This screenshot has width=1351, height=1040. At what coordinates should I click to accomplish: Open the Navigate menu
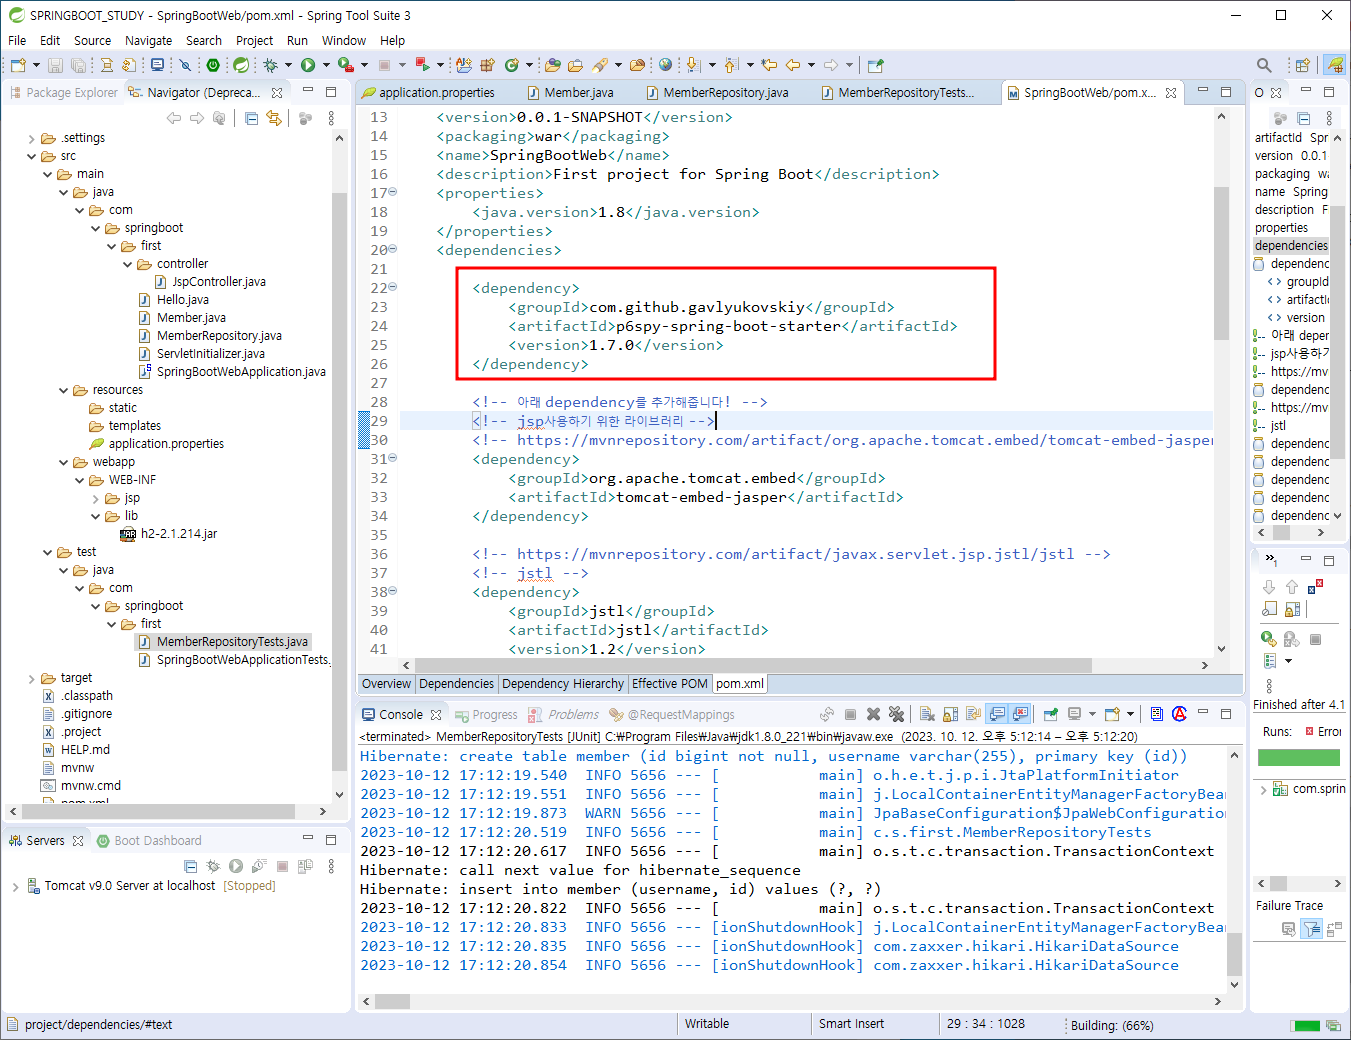pos(148,40)
